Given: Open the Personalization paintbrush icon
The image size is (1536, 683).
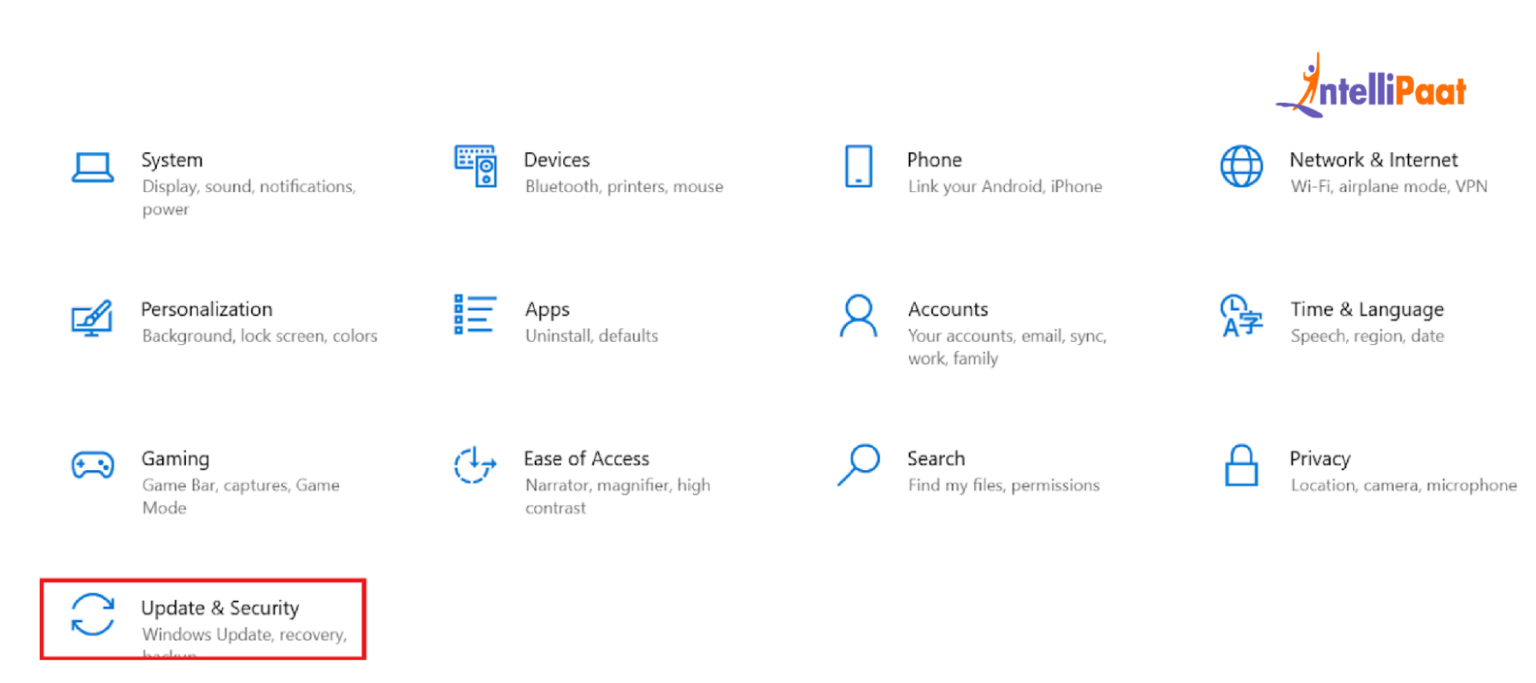Looking at the screenshot, I should (92, 317).
